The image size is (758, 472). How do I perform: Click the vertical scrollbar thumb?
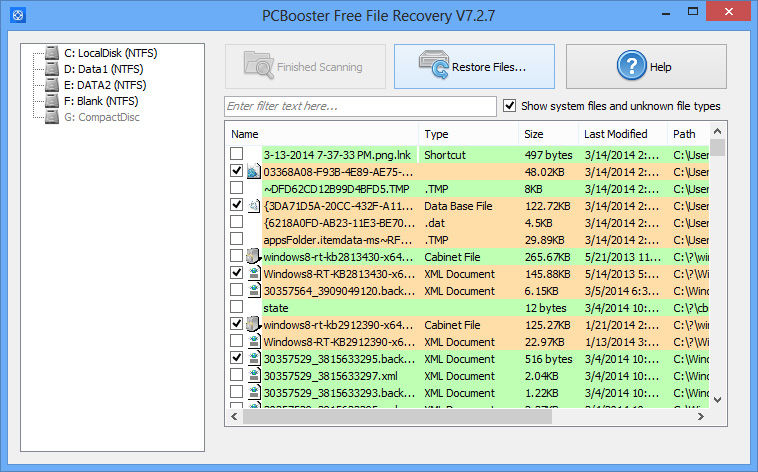tap(717, 148)
